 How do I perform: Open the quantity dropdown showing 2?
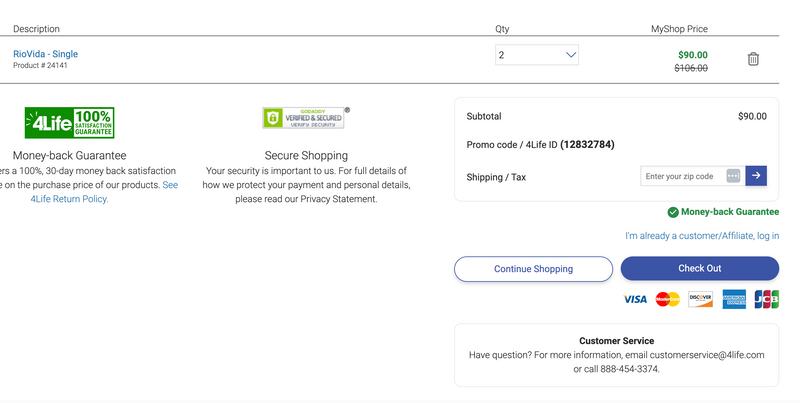coord(537,55)
